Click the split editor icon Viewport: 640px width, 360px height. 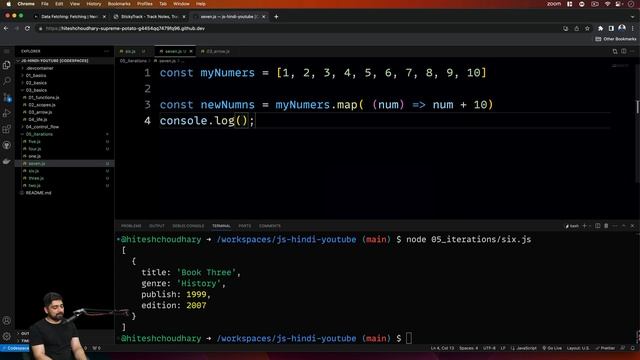coord(624,51)
